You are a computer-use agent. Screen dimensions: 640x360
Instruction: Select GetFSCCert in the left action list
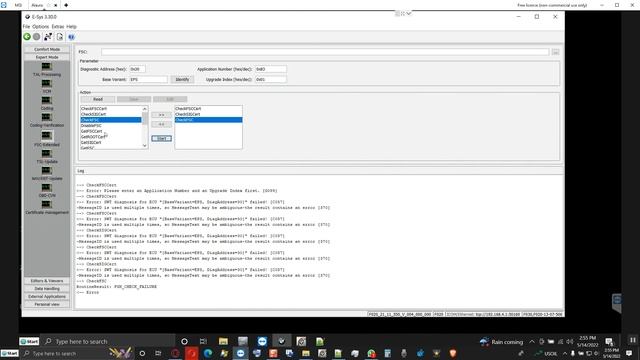click(111, 131)
